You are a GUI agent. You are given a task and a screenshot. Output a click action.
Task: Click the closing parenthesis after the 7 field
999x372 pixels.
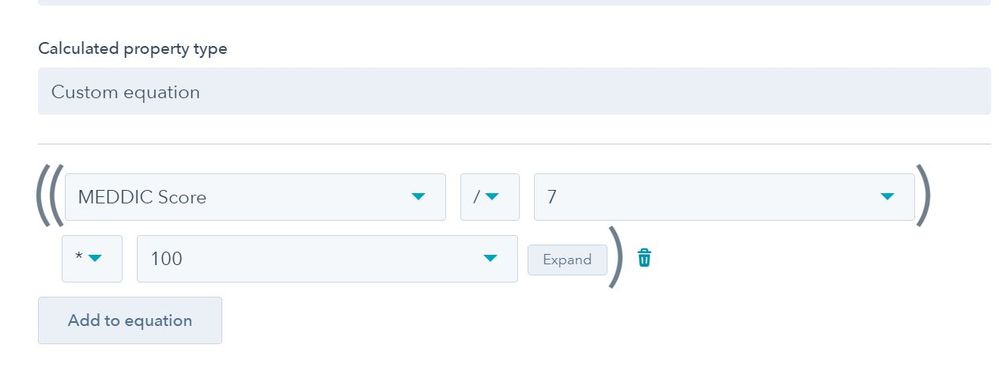coord(924,196)
